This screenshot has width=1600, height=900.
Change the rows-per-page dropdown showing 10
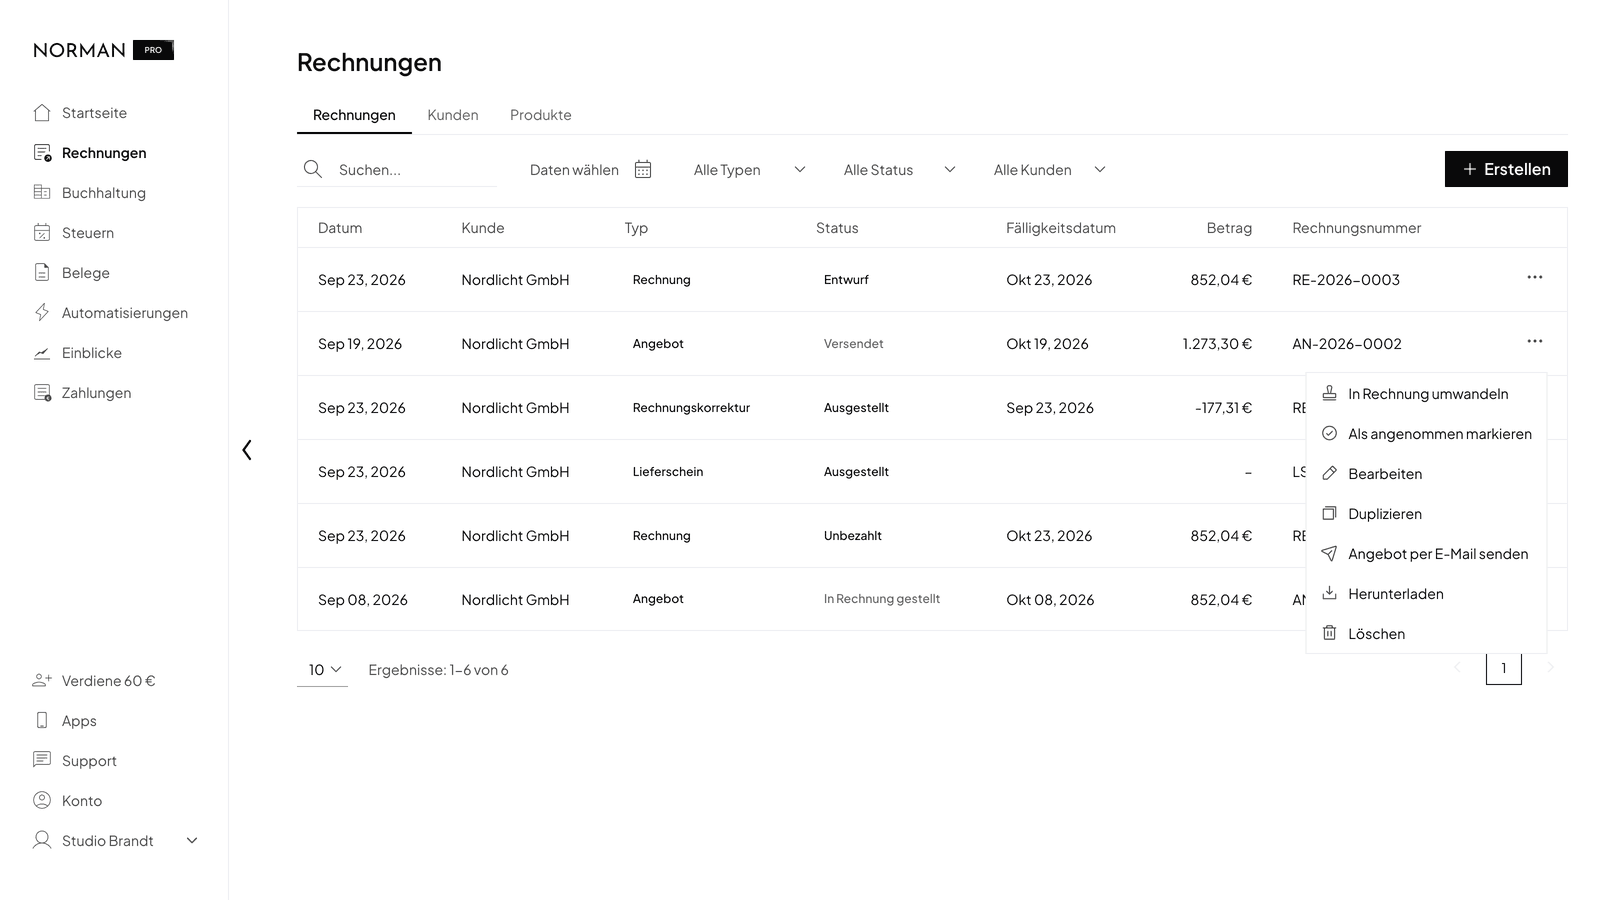323,669
